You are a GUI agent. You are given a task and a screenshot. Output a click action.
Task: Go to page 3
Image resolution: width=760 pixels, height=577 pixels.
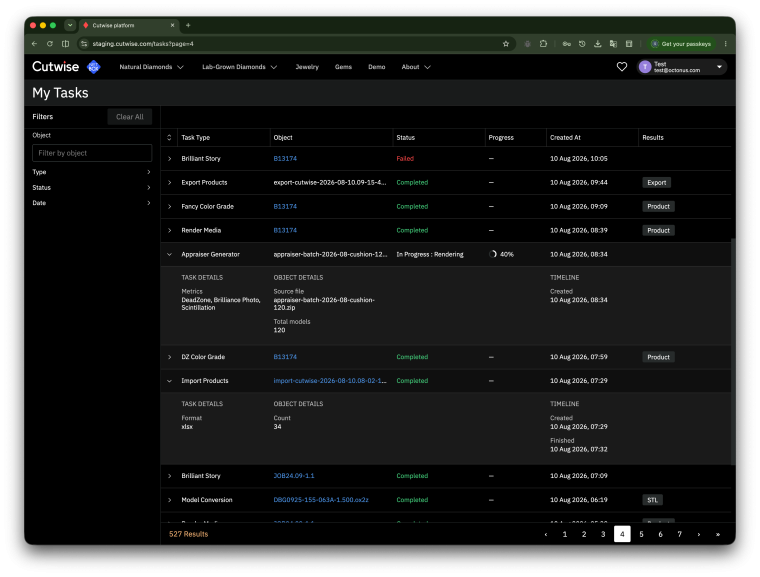603,534
